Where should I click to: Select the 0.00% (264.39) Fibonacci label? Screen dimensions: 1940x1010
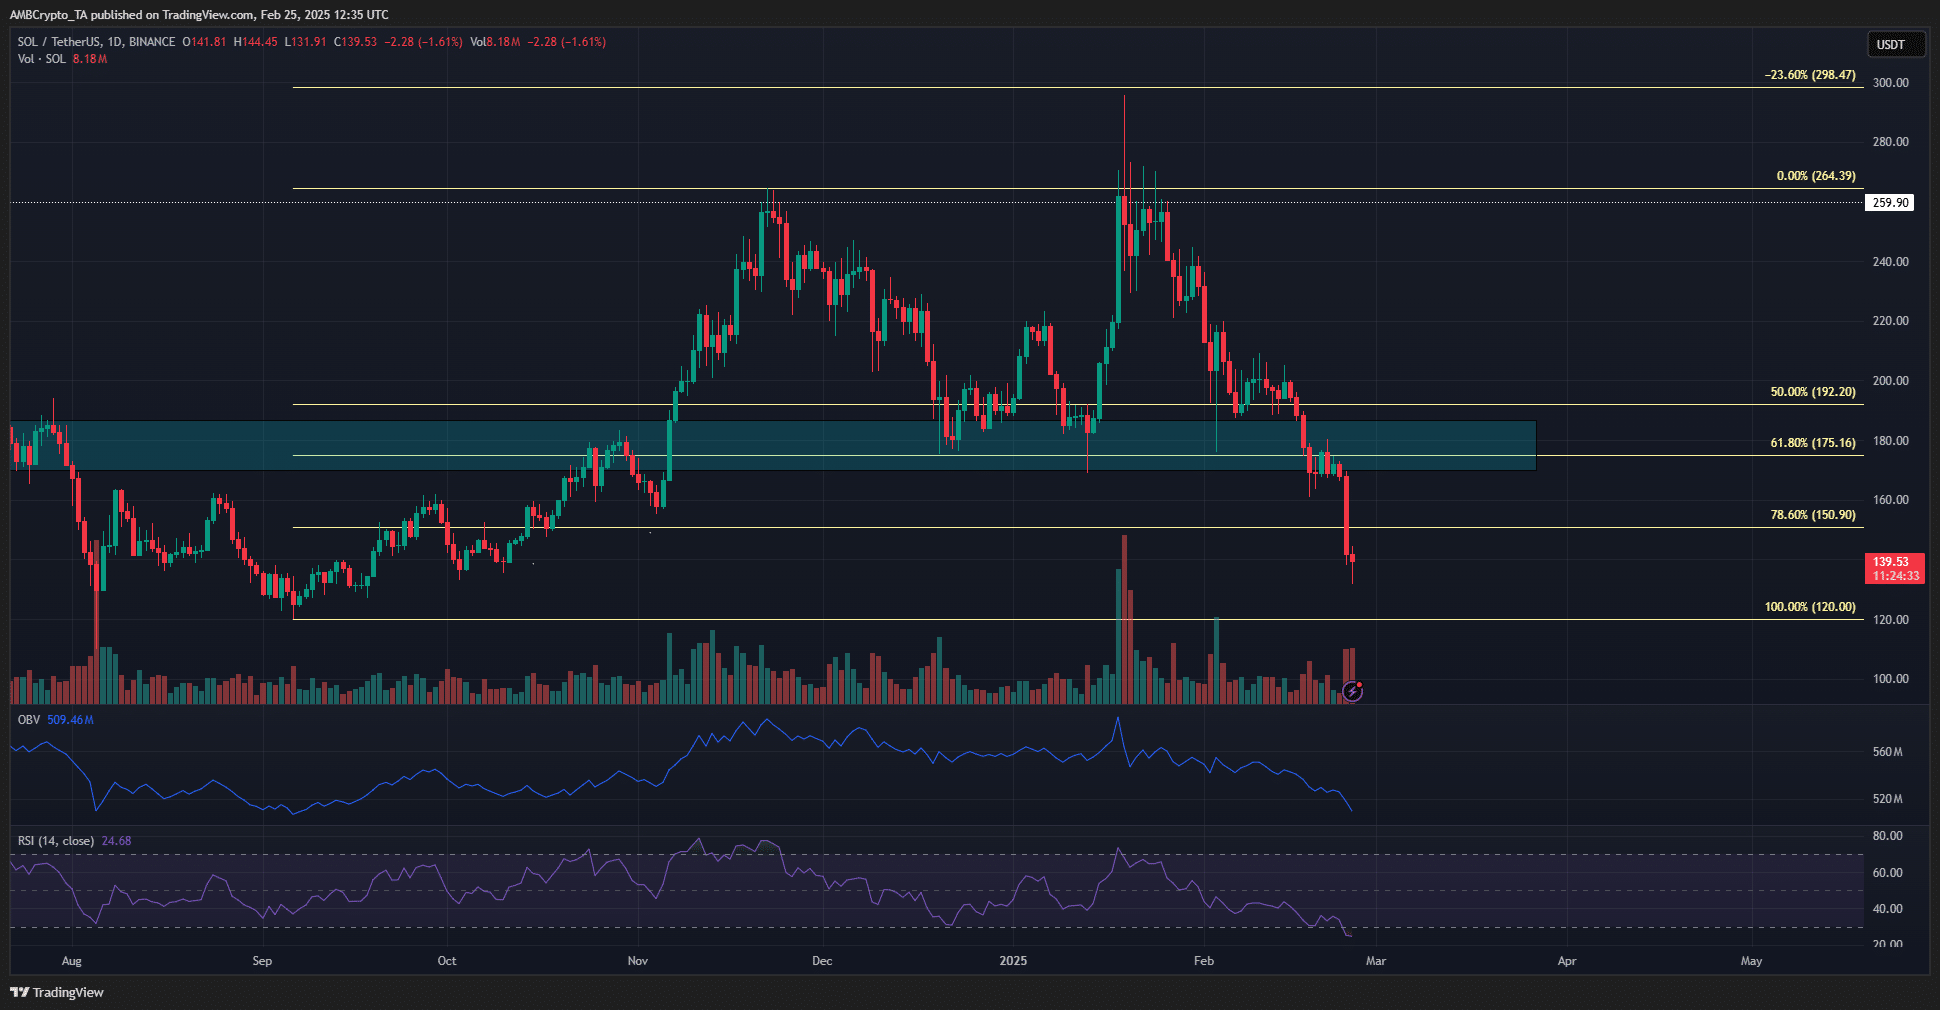(x=1816, y=176)
